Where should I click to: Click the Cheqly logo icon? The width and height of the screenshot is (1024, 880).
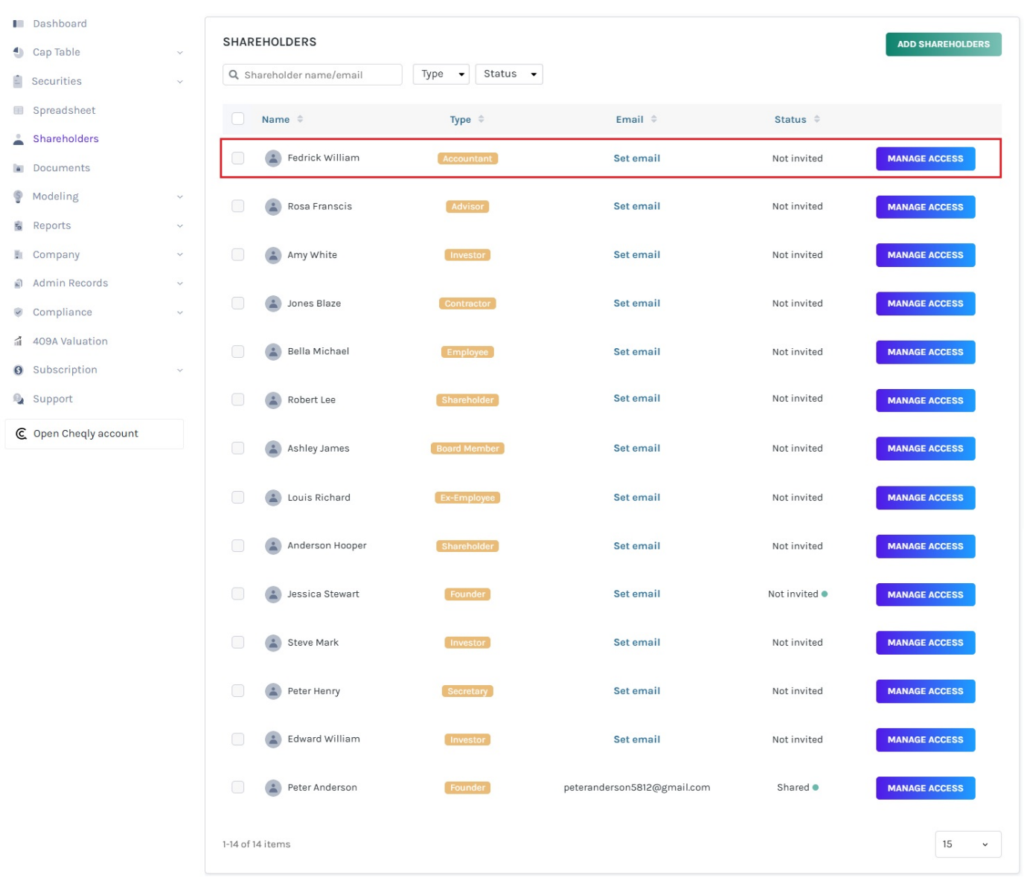(x=21, y=434)
